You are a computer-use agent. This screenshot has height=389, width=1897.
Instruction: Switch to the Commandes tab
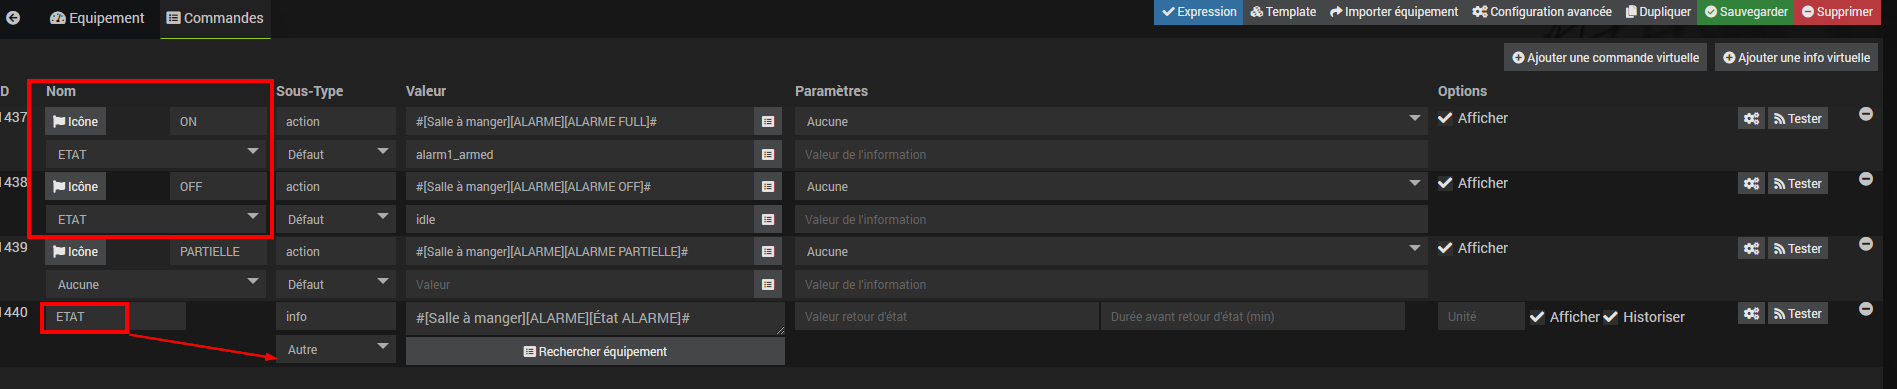[x=215, y=18]
